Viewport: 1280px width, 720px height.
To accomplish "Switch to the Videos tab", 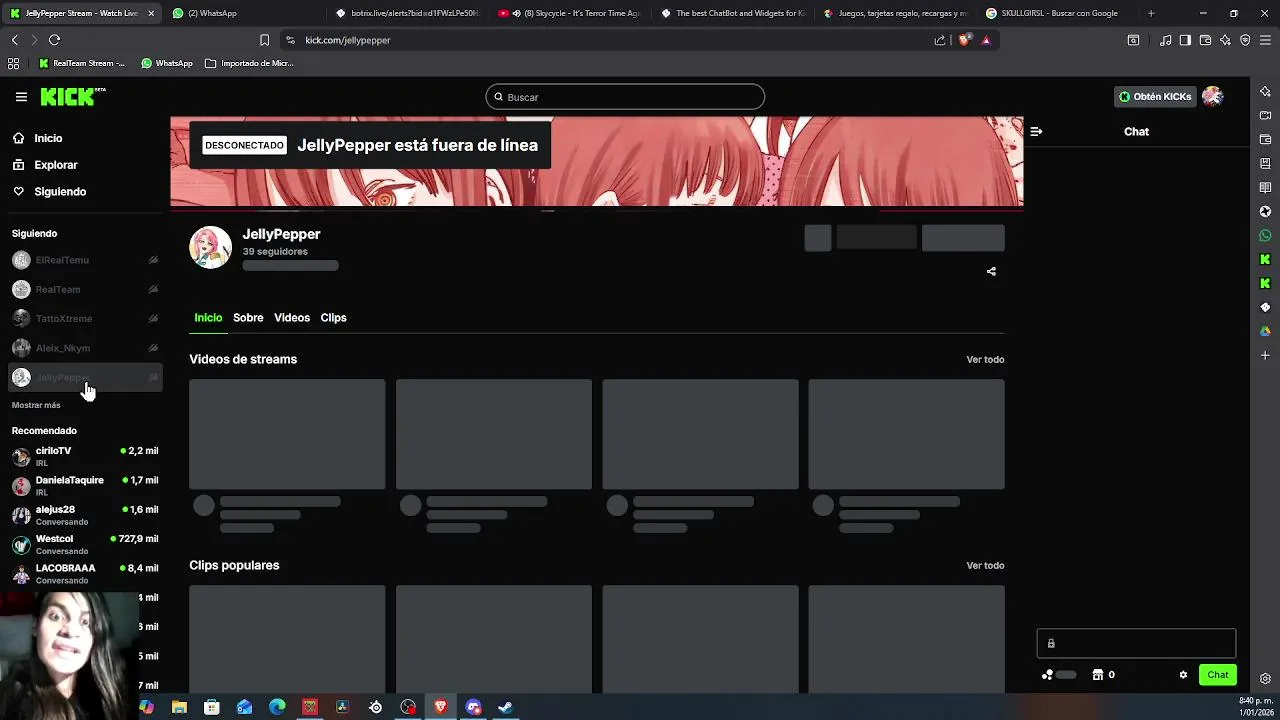I will [x=292, y=317].
